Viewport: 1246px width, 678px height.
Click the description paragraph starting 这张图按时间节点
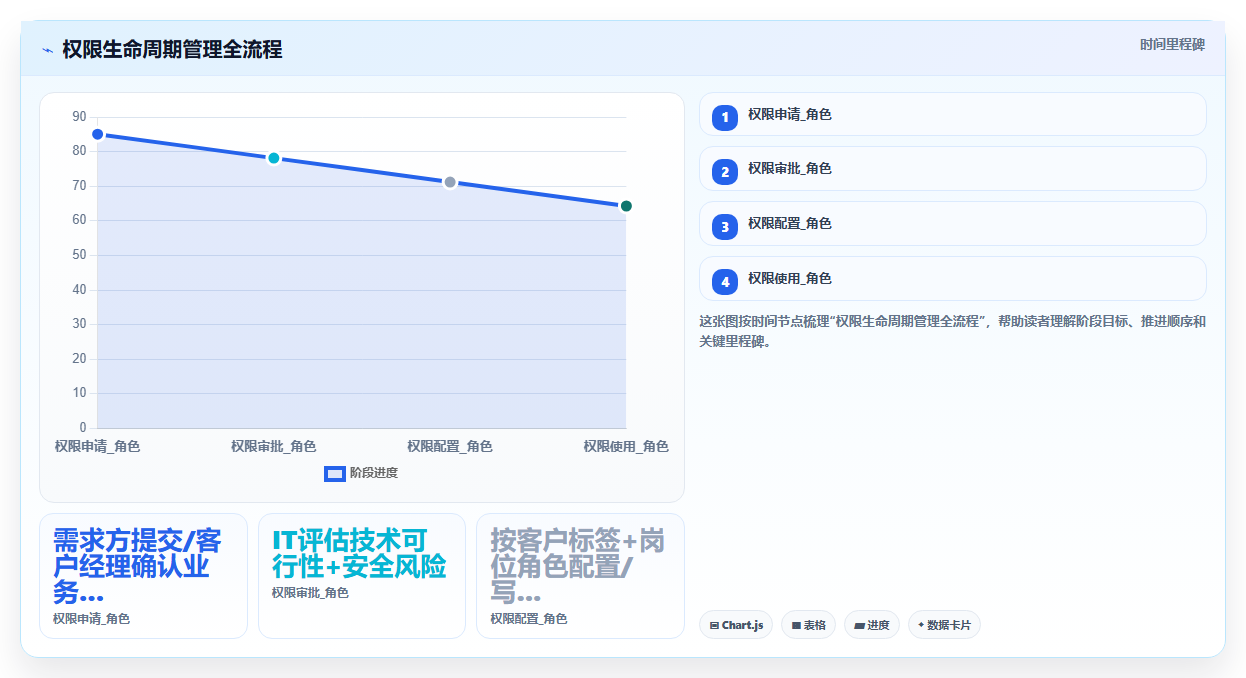[x=952, y=332]
